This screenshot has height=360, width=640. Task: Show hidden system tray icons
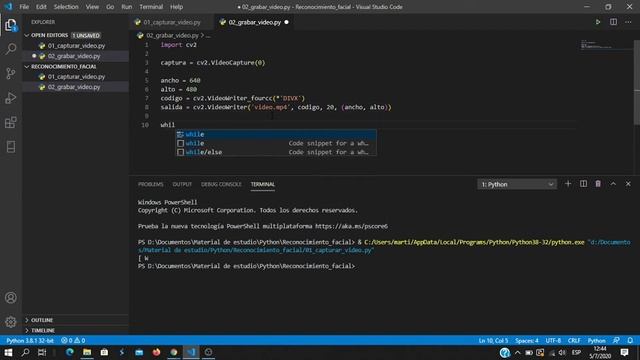(518, 352)
